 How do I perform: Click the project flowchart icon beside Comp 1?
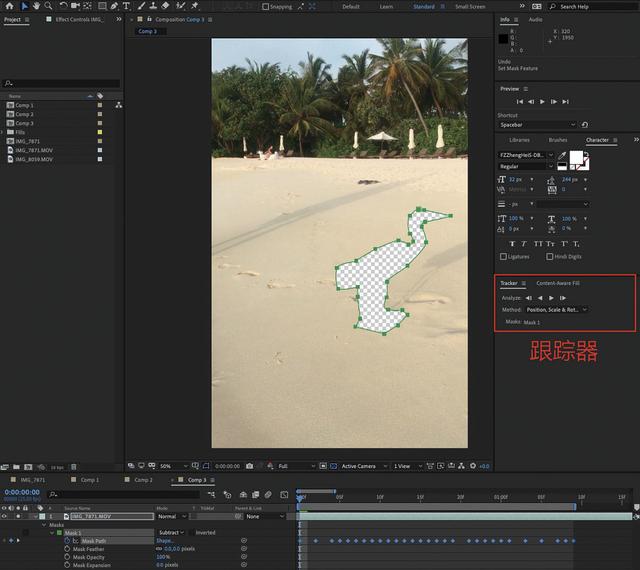pos(118,105)
